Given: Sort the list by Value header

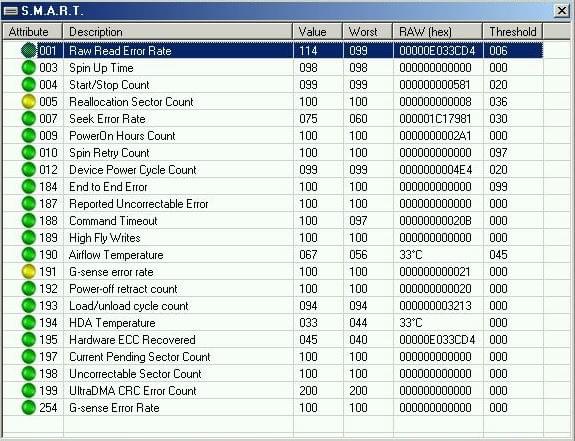Looking at the screenshot, I should click(x=318, y=32).
